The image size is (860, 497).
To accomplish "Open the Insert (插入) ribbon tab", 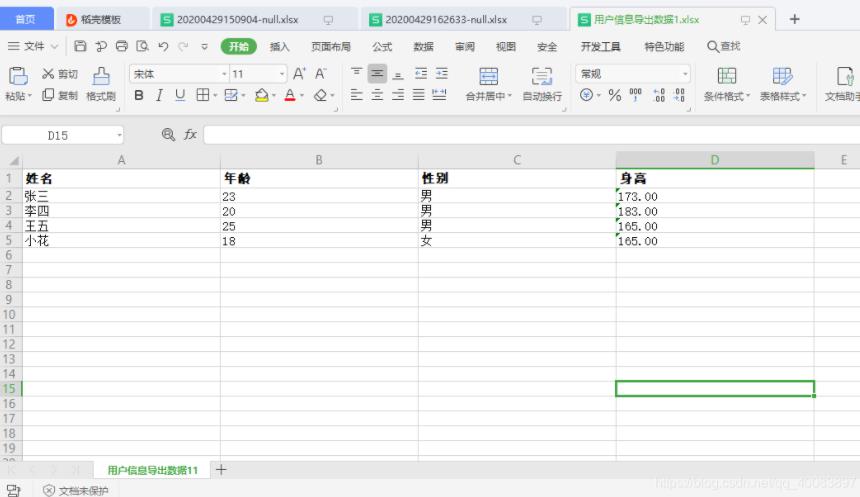I will point(280,47).
